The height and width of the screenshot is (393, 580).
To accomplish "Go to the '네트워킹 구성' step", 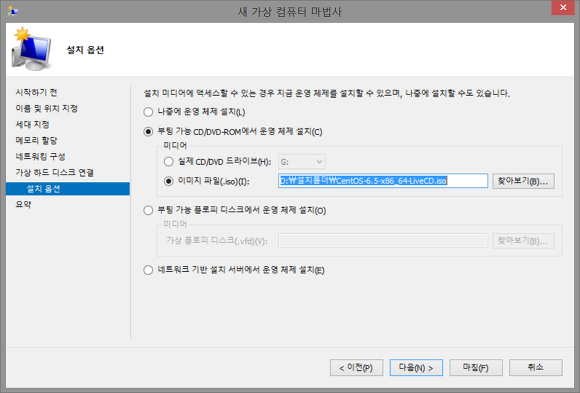I will pyautogui.click(x=40, y=157).
